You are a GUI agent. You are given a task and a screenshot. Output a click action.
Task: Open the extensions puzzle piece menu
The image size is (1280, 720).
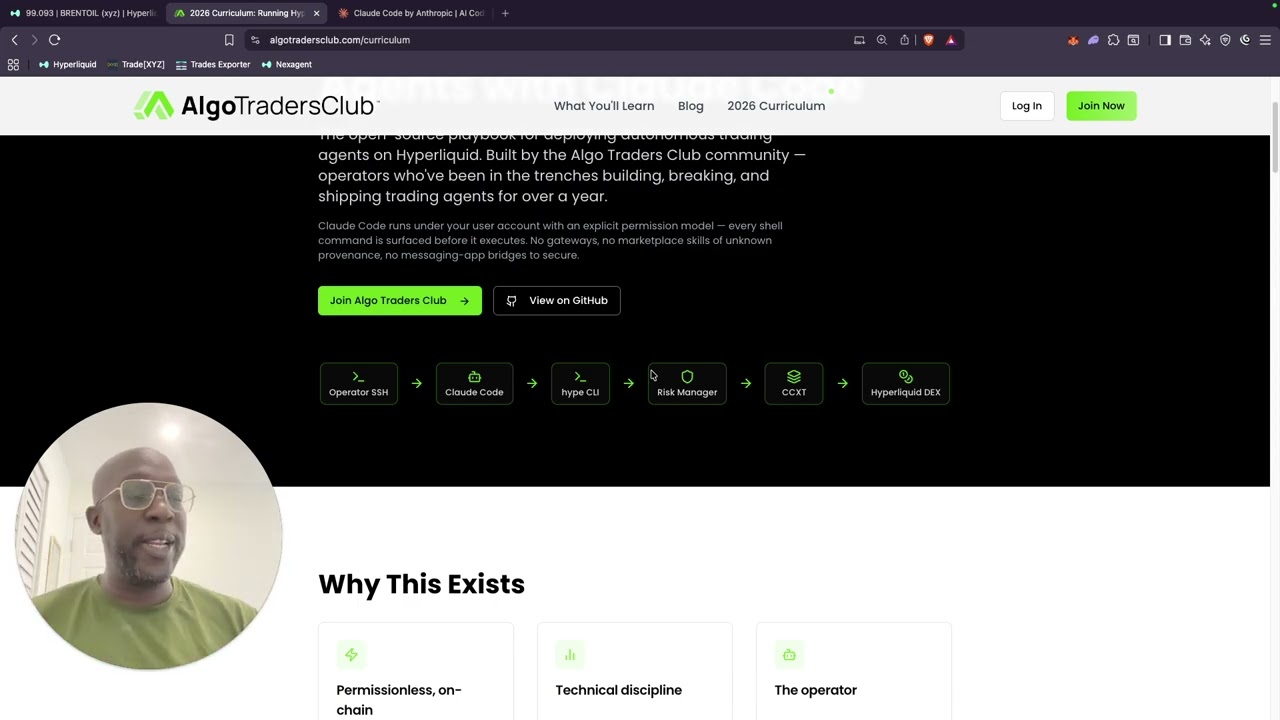pyautogui.click(x=1113, y=40)
